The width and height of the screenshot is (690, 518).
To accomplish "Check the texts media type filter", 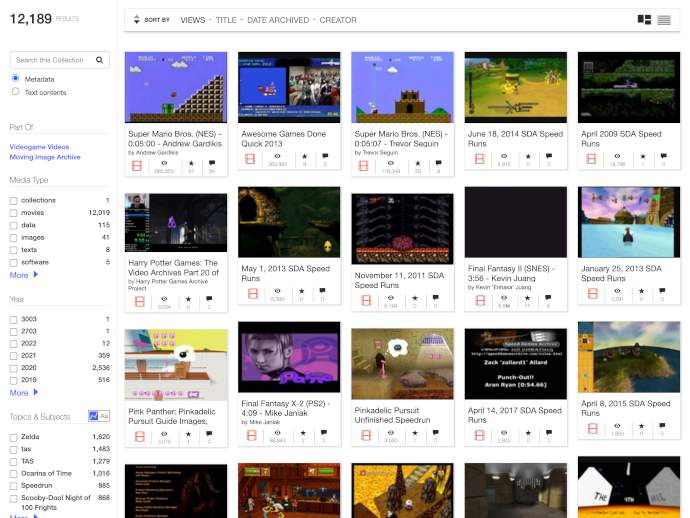I will click(14, 250).
